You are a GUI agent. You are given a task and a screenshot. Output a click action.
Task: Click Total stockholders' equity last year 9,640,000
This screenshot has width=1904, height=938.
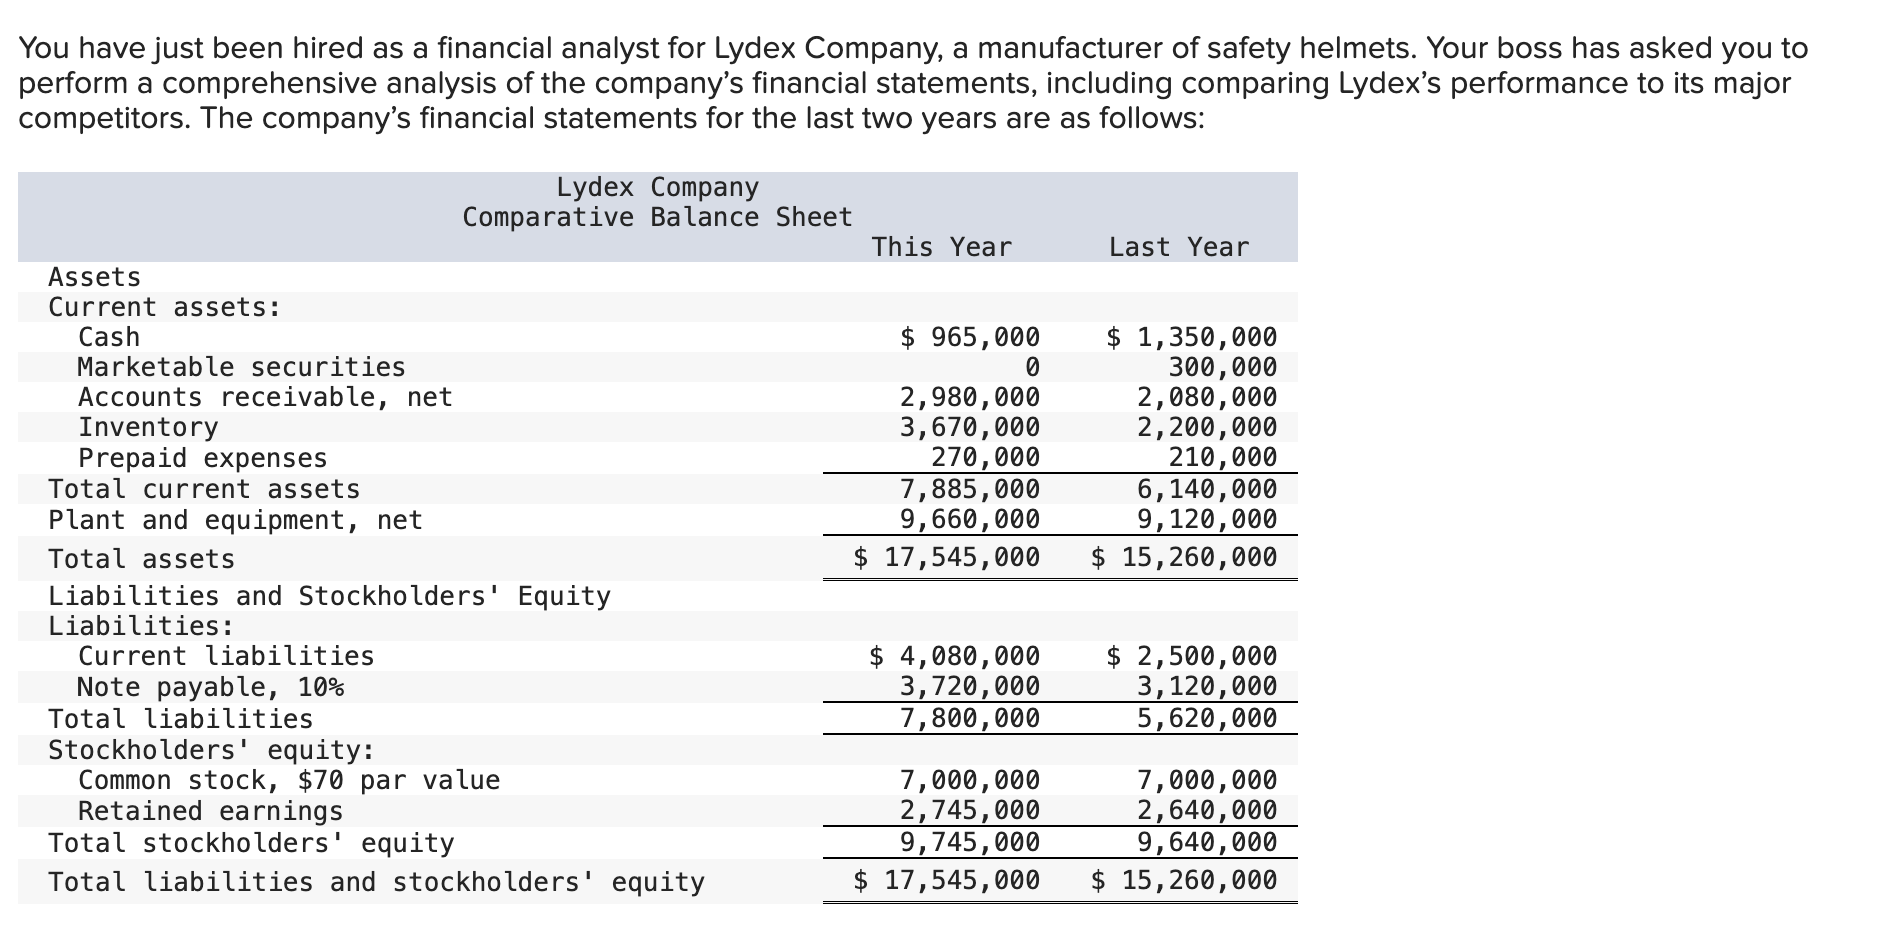coord(1207,843)
